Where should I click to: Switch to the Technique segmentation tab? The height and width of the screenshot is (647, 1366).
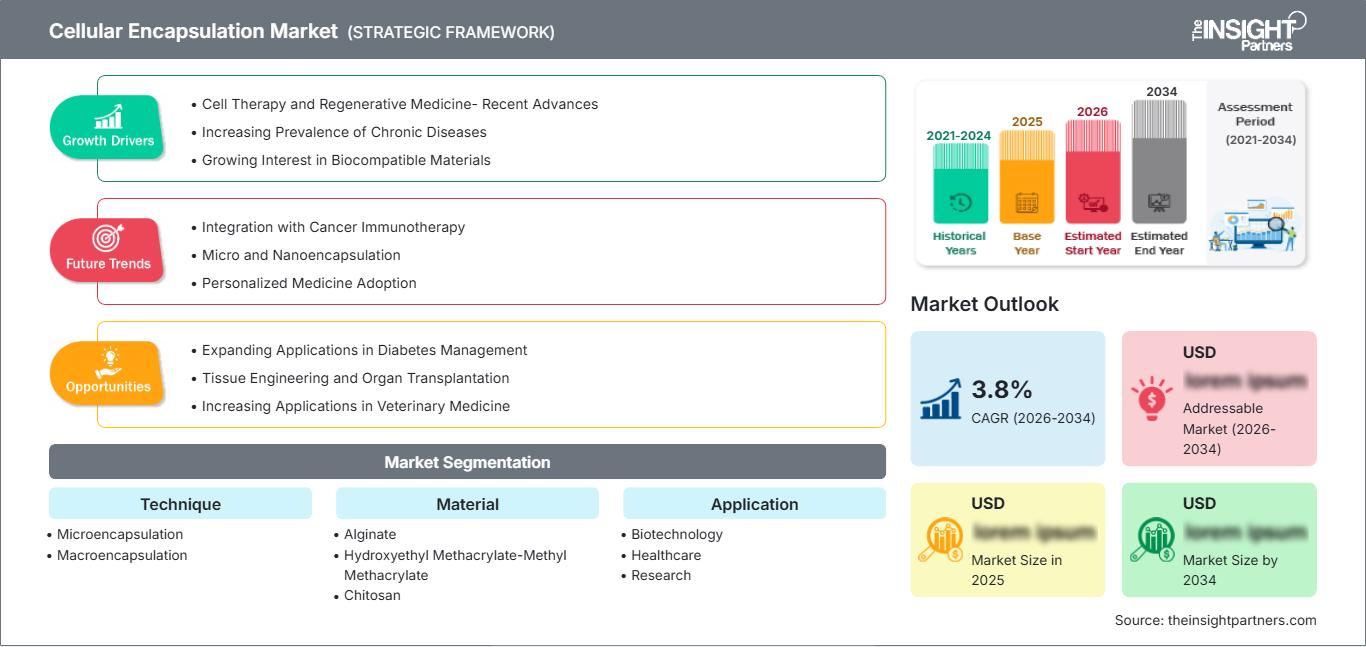click(180, 504)
